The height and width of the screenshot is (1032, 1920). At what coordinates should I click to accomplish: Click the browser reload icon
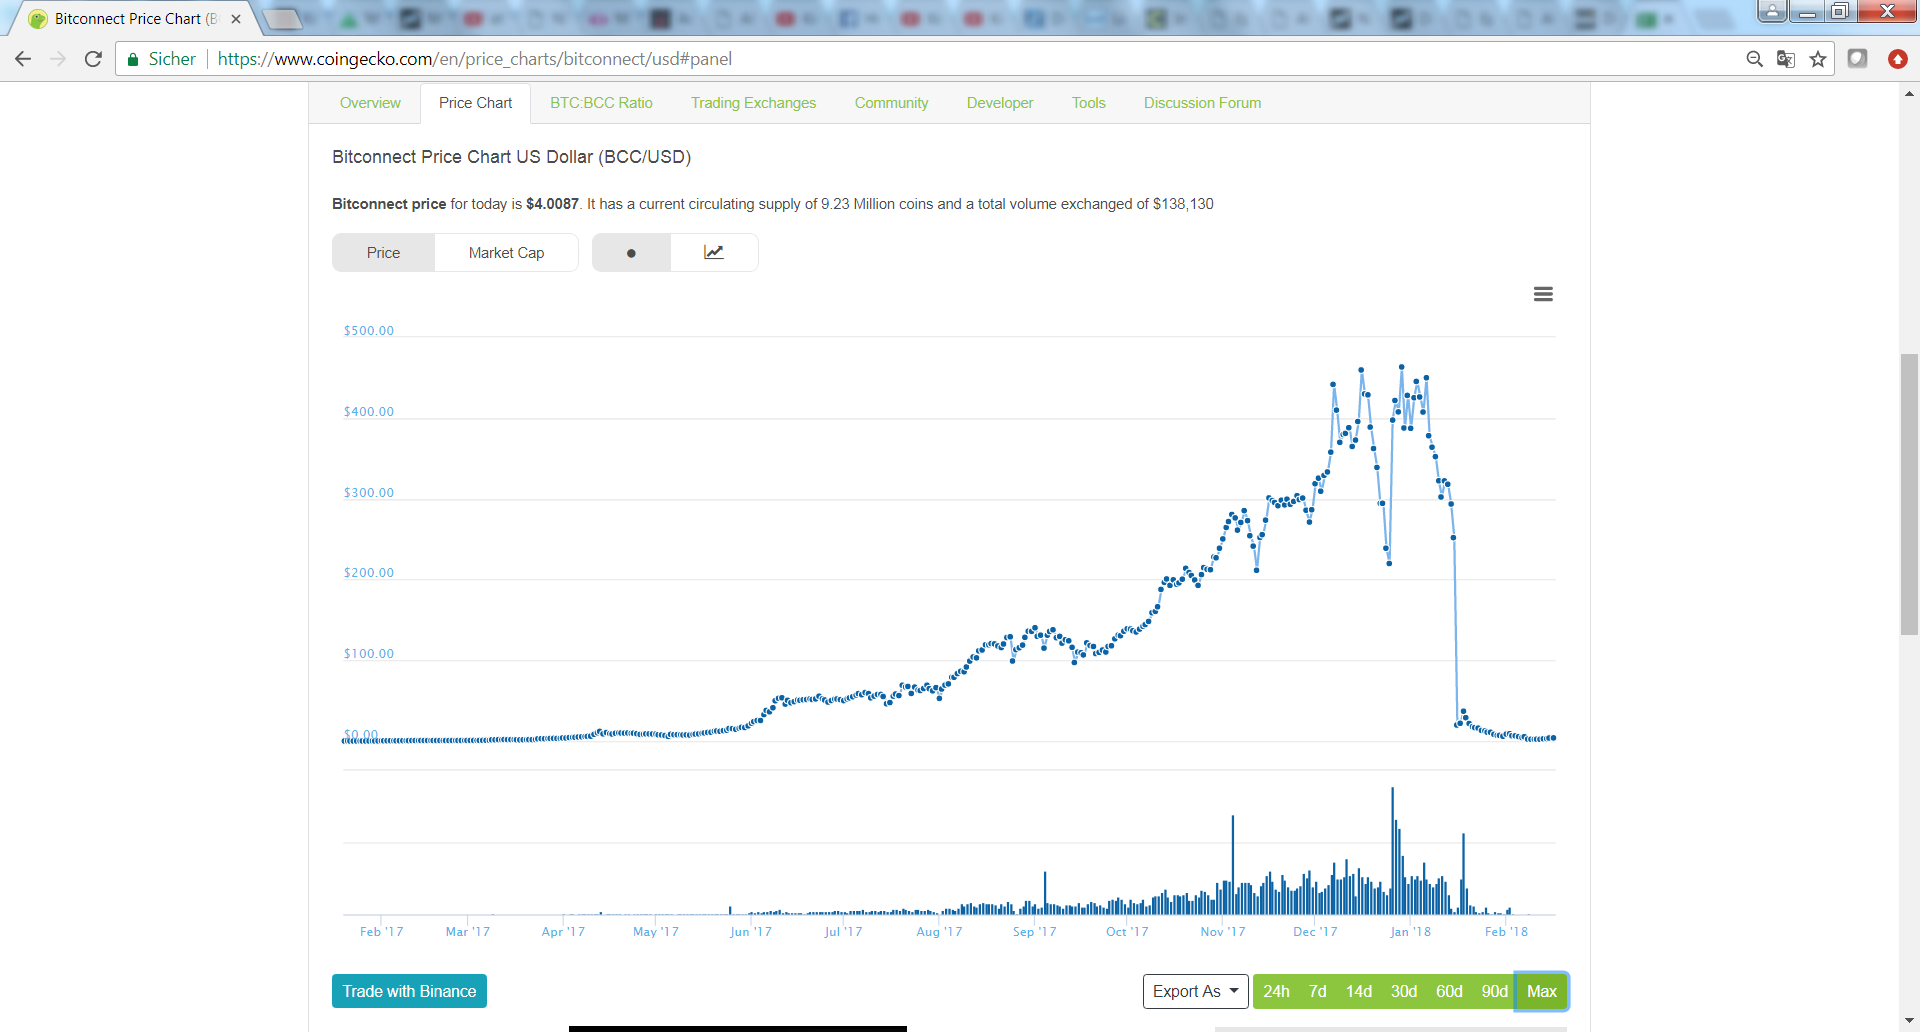click(93, 59)
